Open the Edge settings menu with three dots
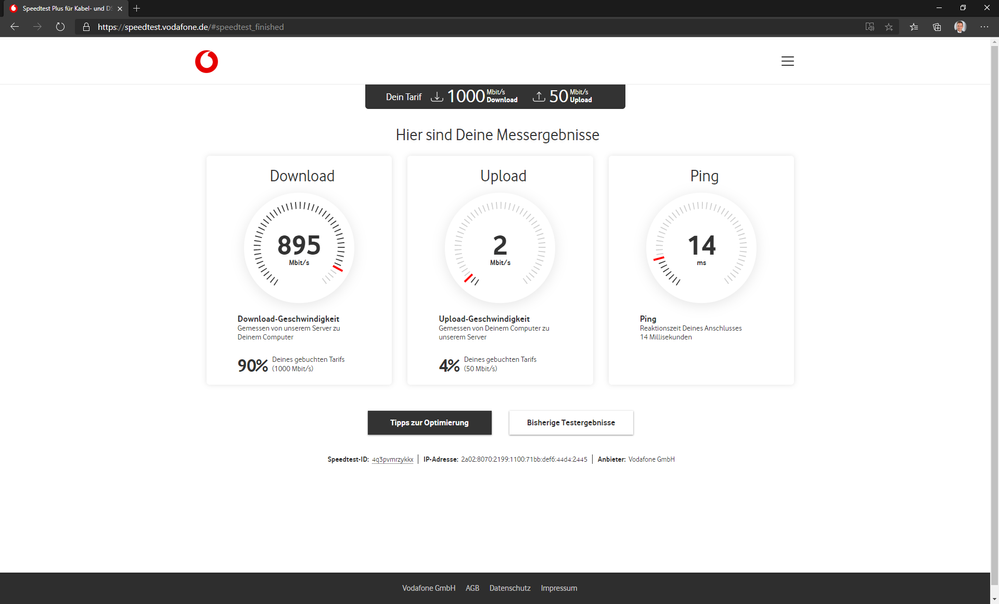This screenshot has height=604, width=999. [x=983, y=27]
